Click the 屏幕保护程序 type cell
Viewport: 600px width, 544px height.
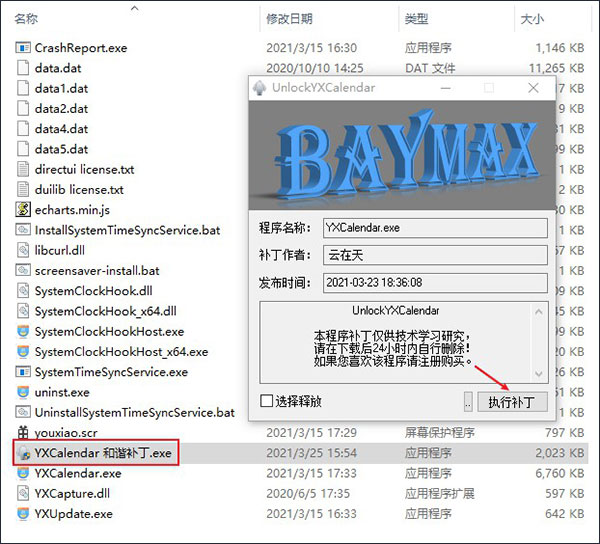pyautogui.click(x=440, y=433)
